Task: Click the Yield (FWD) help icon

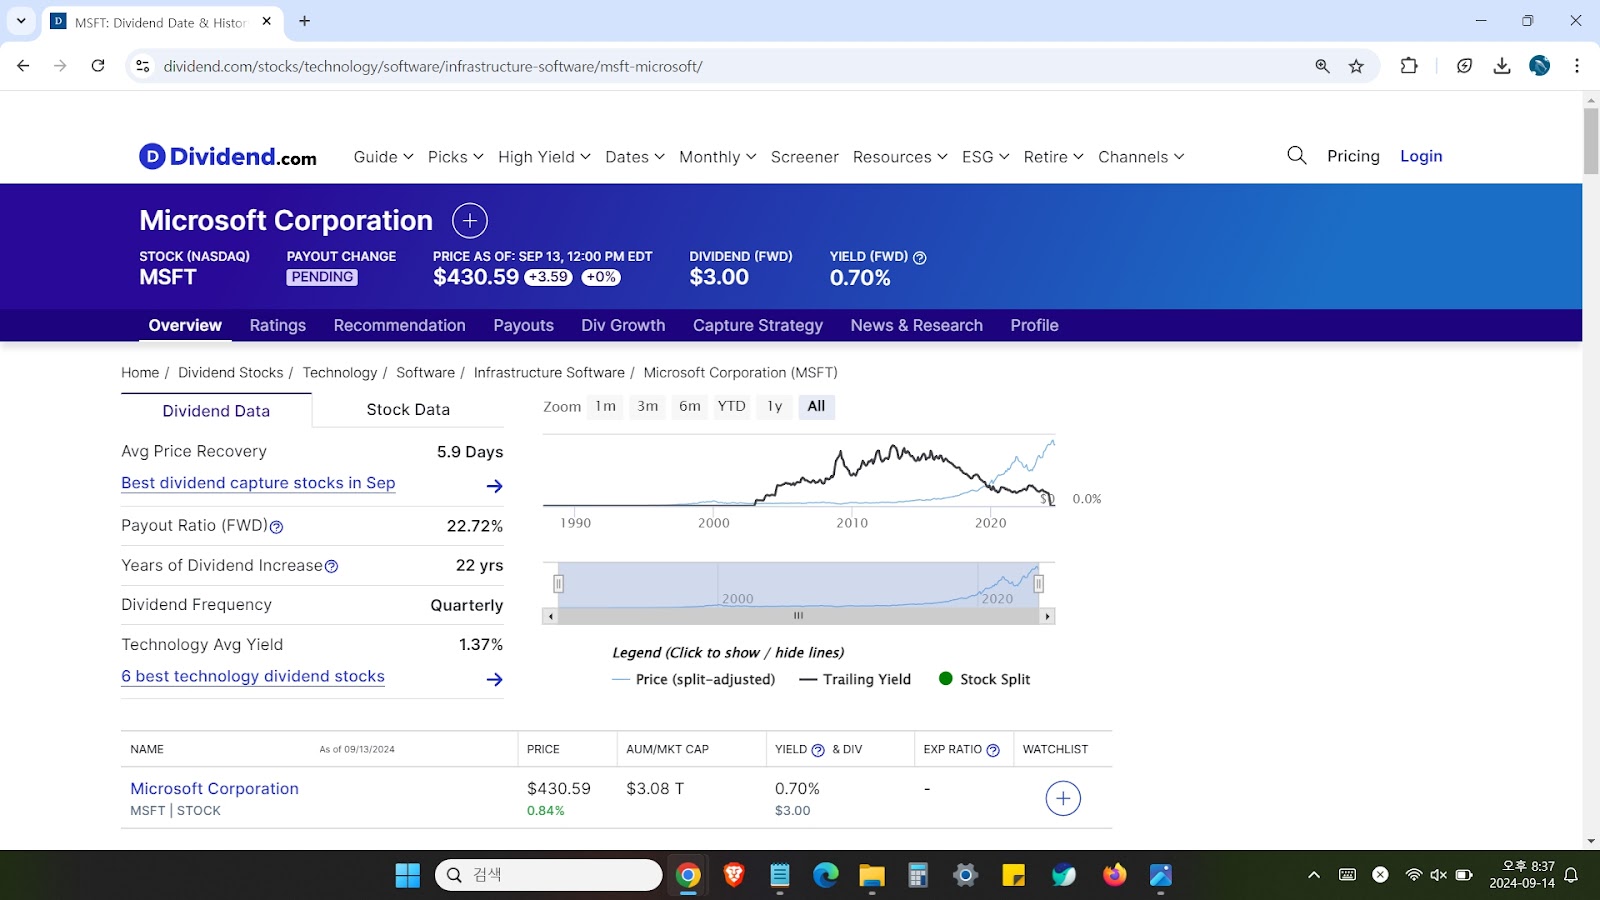Action: [920, 257]
